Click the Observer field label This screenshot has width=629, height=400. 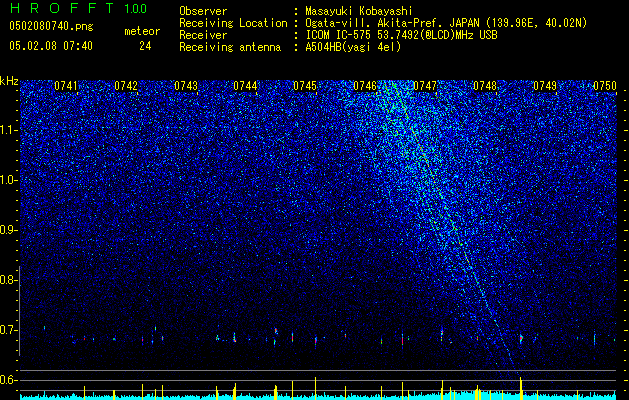(x=203, y=11)
